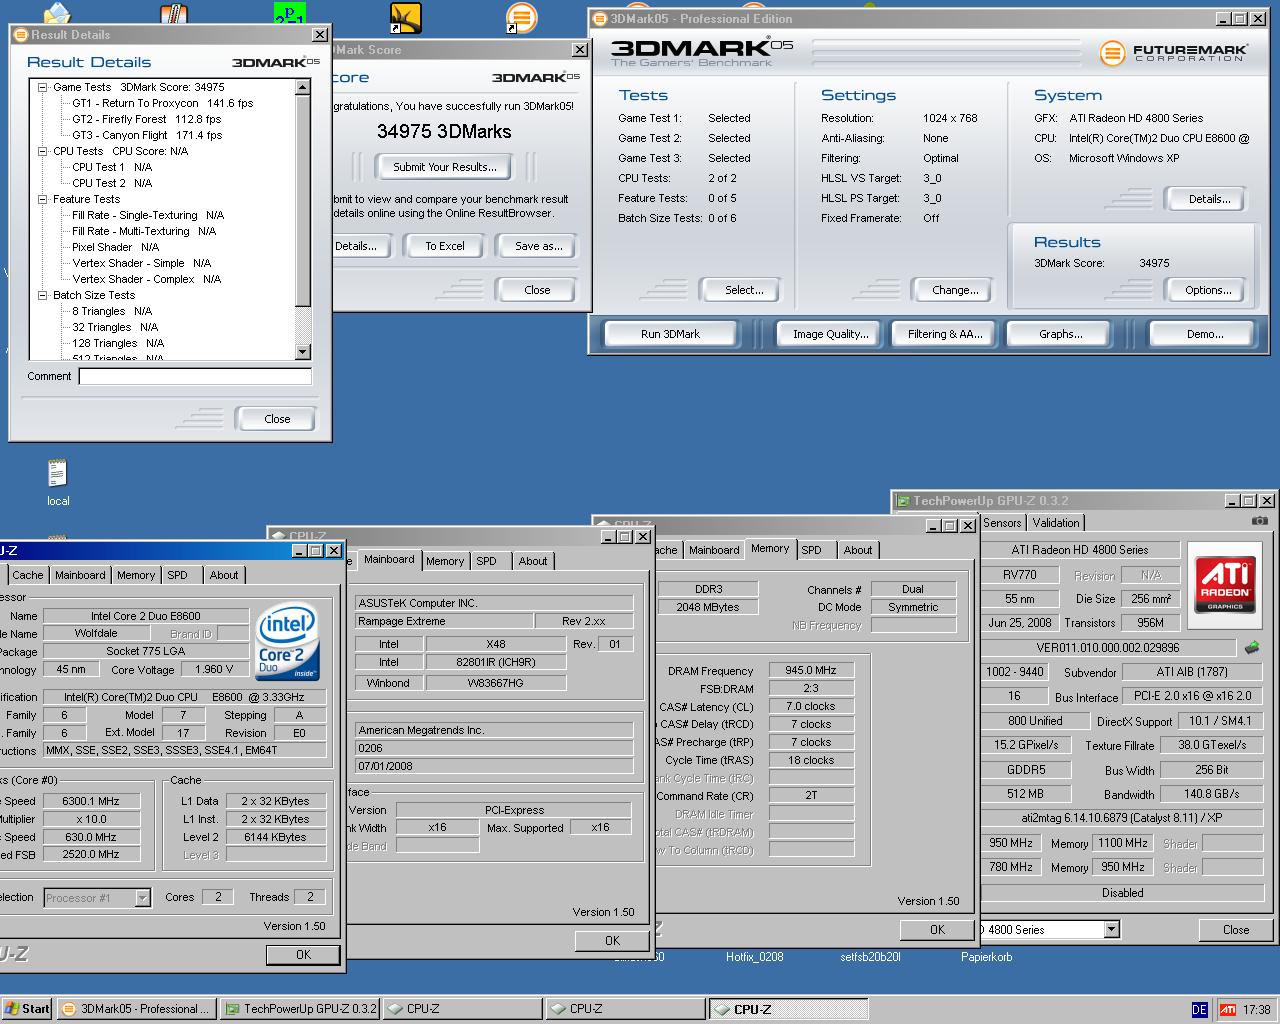1280x1024 pixels.
Task: Click the GPU-Z title bar icon
Action: pyautogui.click(x=903, y=501)
